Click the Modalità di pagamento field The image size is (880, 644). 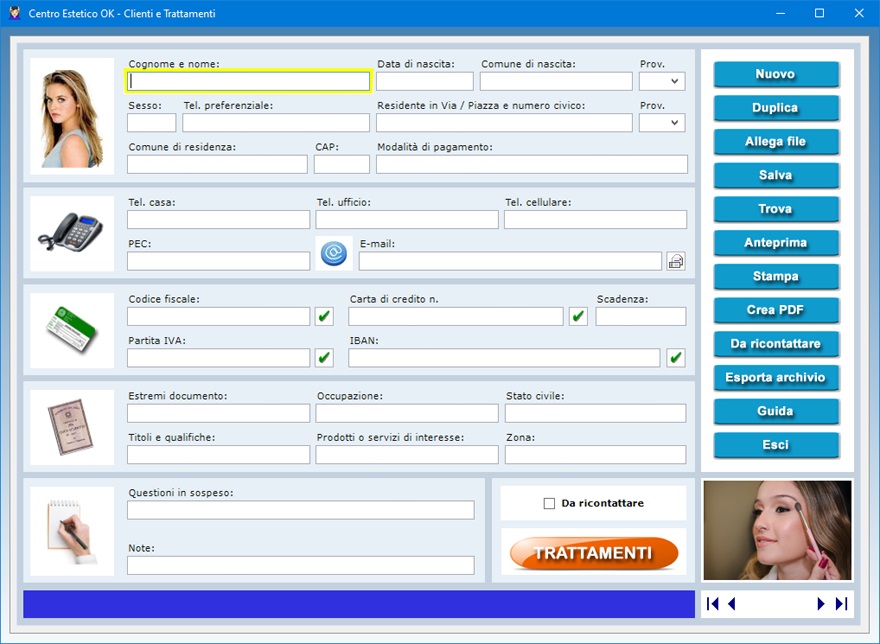[532, 165]
